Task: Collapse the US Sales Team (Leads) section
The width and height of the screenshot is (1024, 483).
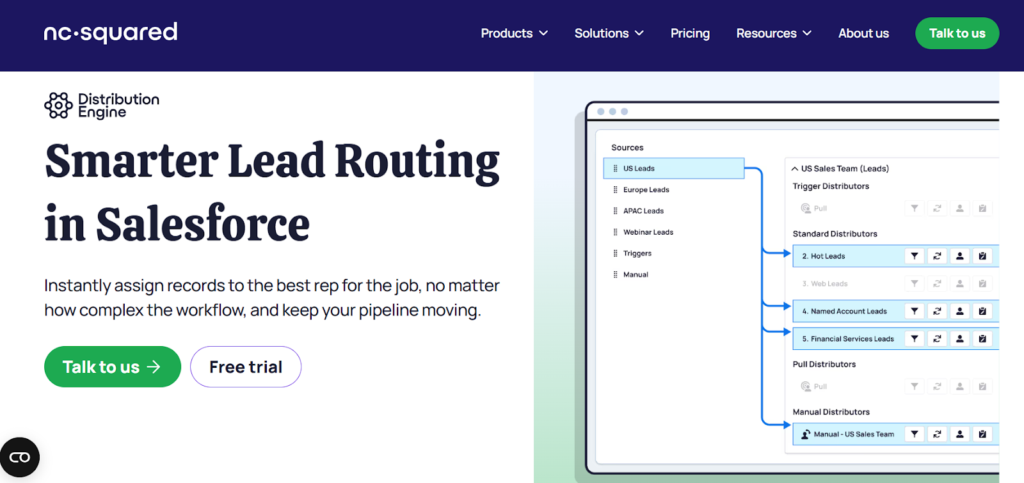Action: (x=793, y=169)
